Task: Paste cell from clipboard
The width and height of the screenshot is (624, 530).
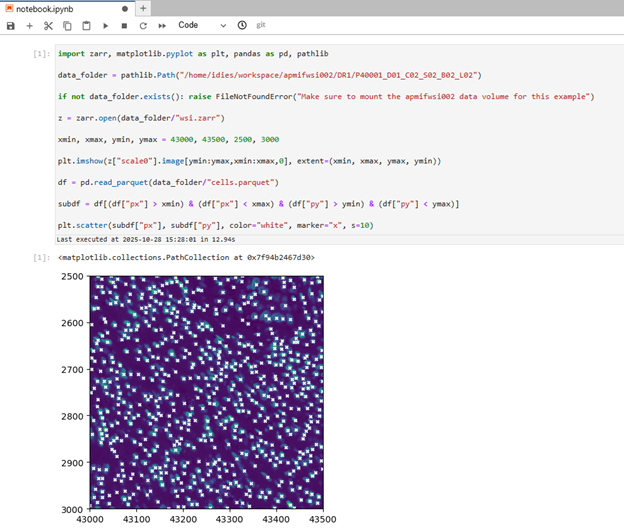Action: (x=86, y=24)
